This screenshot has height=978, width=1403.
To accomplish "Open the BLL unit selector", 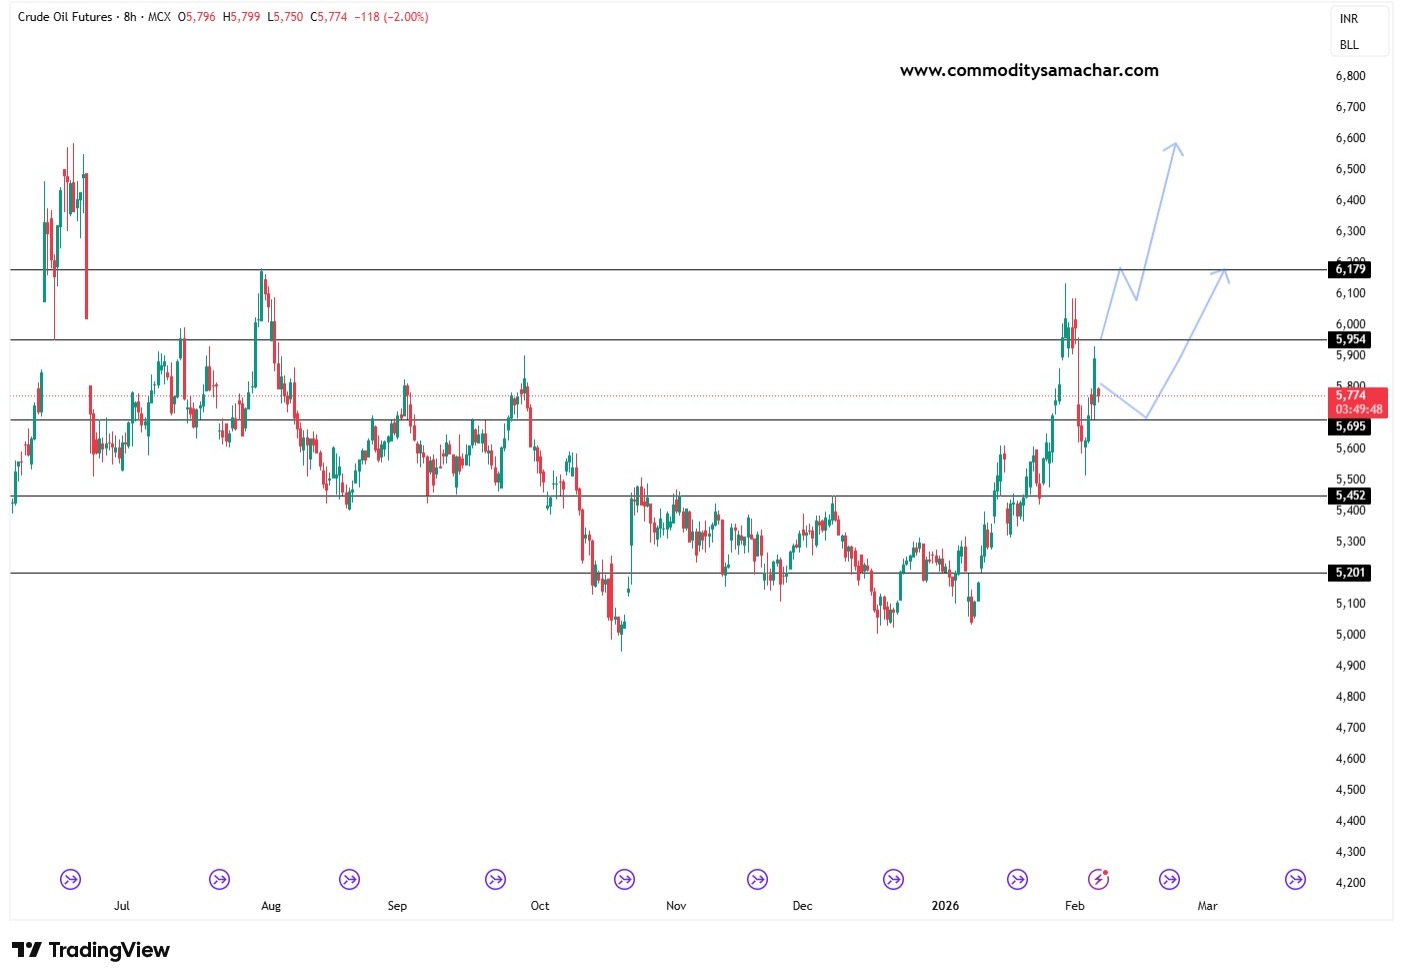I will tap(1349, 45).
